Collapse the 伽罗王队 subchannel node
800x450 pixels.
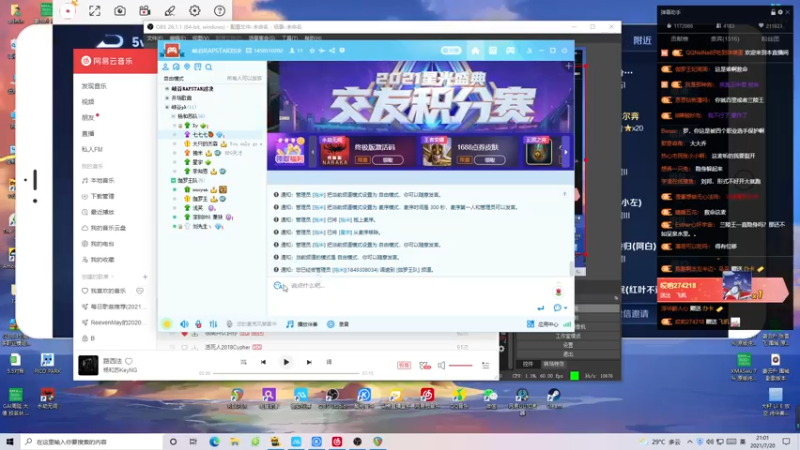(173, 181)
